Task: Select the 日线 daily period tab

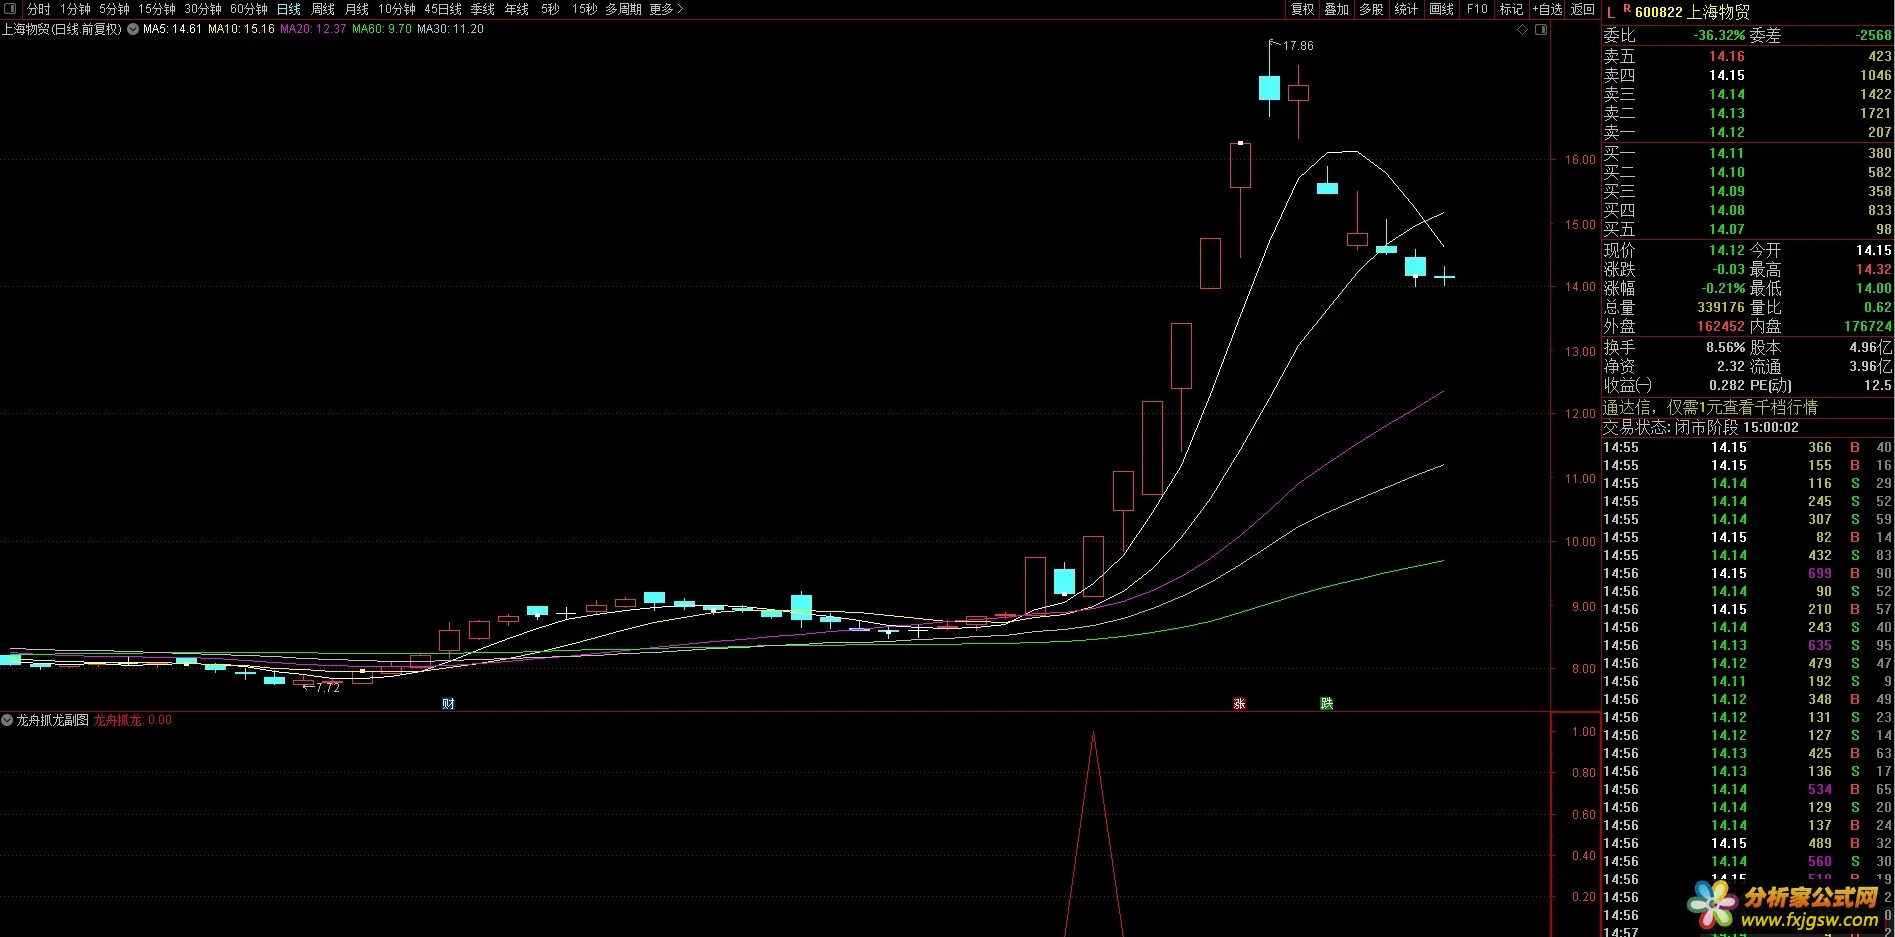Action: click(x=289, y=9)
